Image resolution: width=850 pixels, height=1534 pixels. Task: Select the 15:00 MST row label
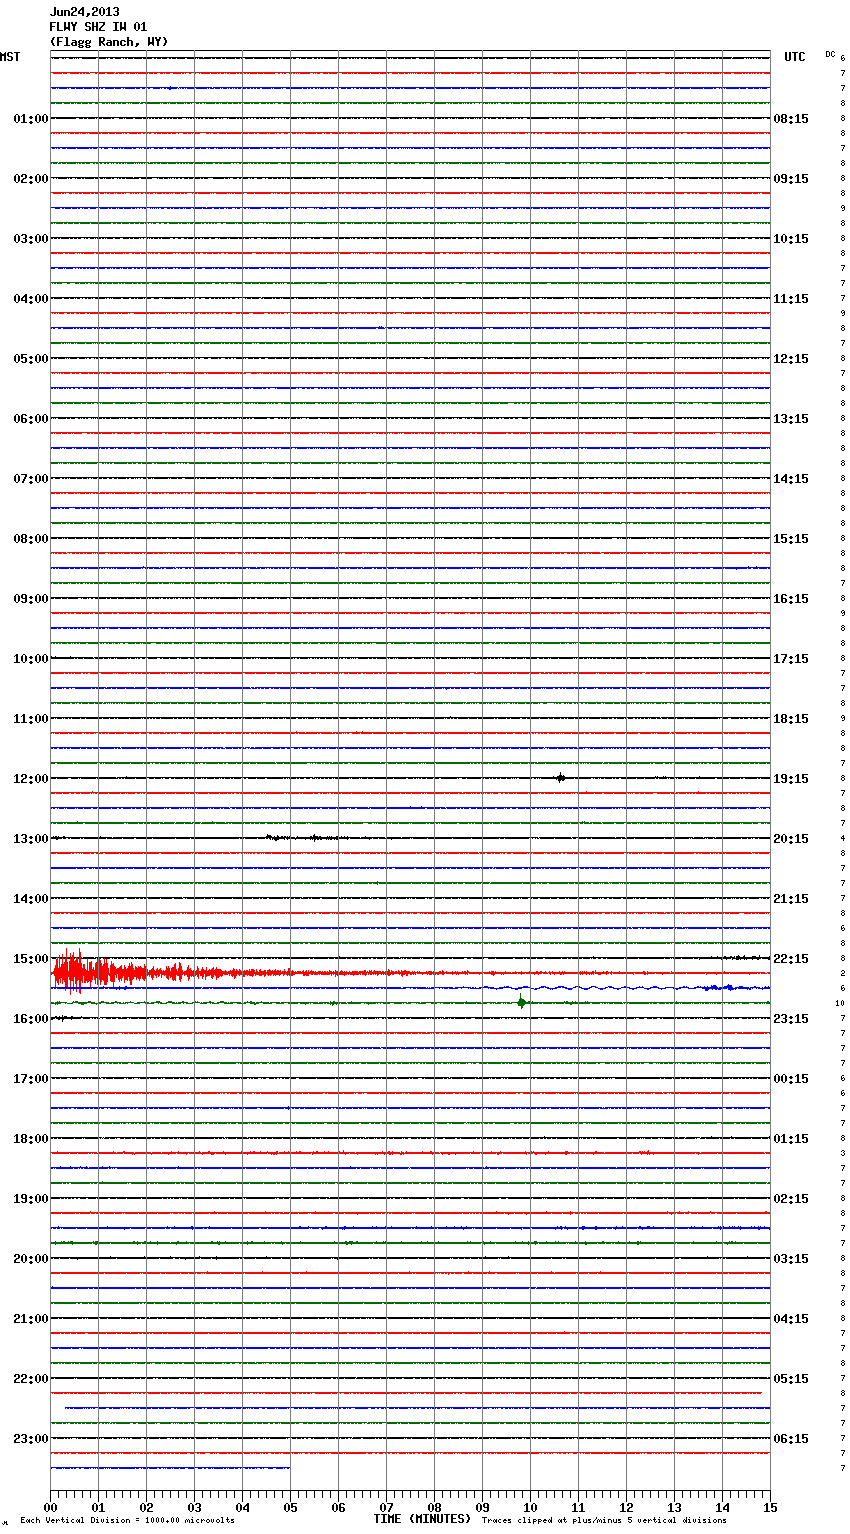click(31, 959)
